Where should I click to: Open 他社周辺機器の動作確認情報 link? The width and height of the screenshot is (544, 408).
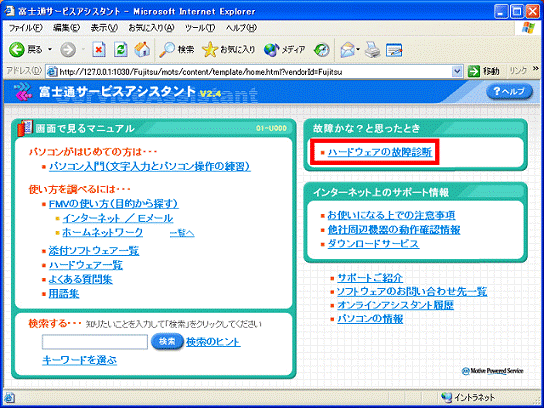(394, 230)
